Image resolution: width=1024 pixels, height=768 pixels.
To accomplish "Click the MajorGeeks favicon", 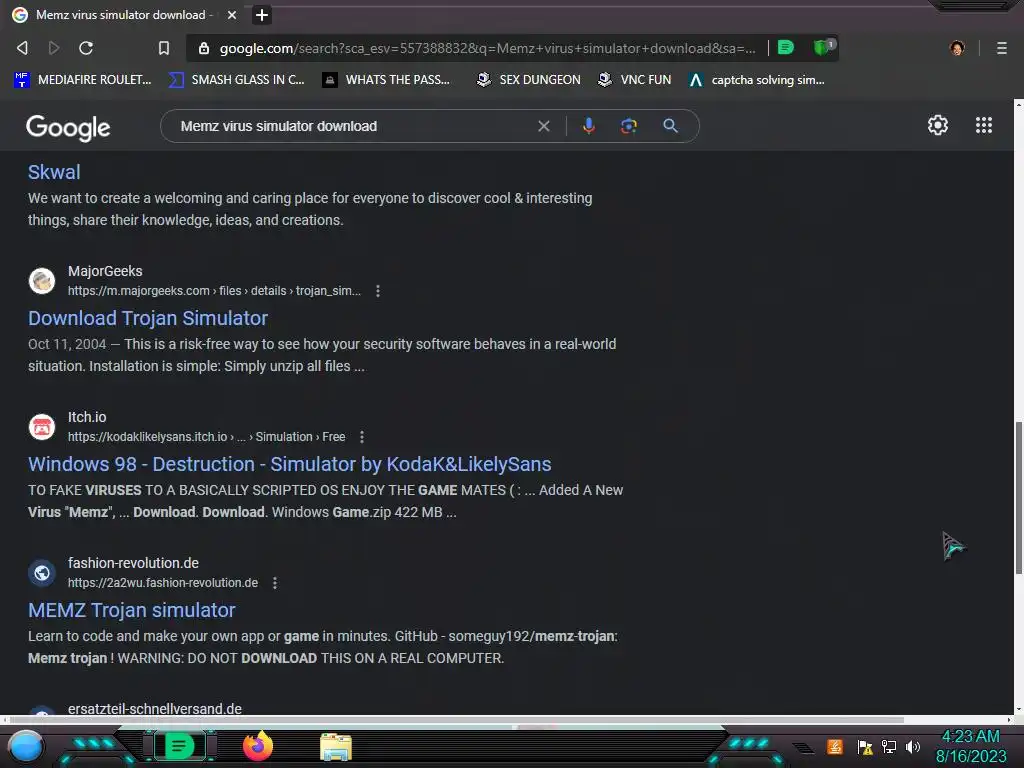I will (42, 281).
